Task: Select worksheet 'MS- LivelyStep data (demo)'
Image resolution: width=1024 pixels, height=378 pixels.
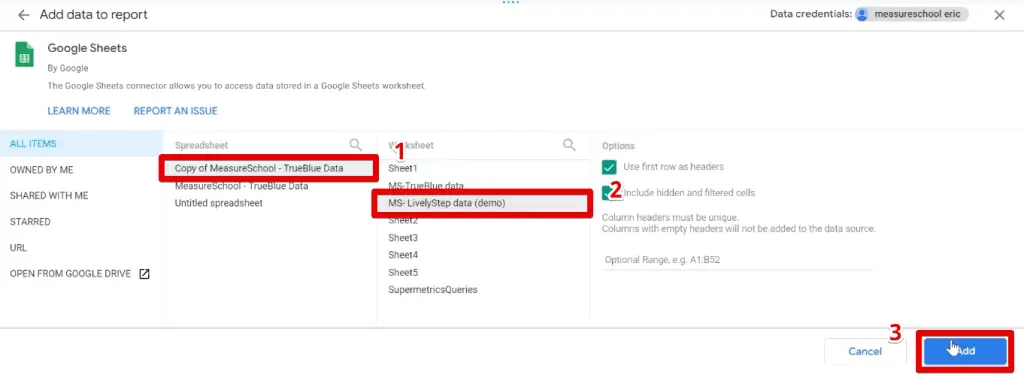Action: coord(483,203)
